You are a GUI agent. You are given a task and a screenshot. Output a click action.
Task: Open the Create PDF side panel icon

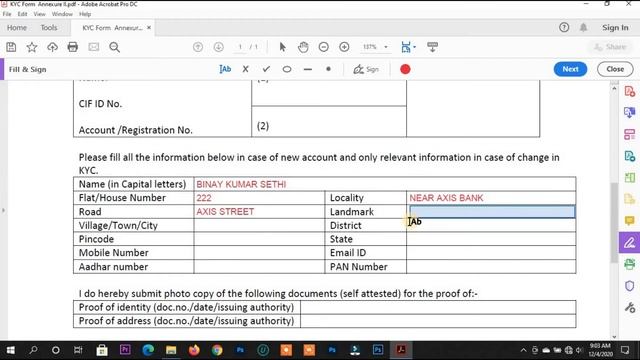coord(630,91)
